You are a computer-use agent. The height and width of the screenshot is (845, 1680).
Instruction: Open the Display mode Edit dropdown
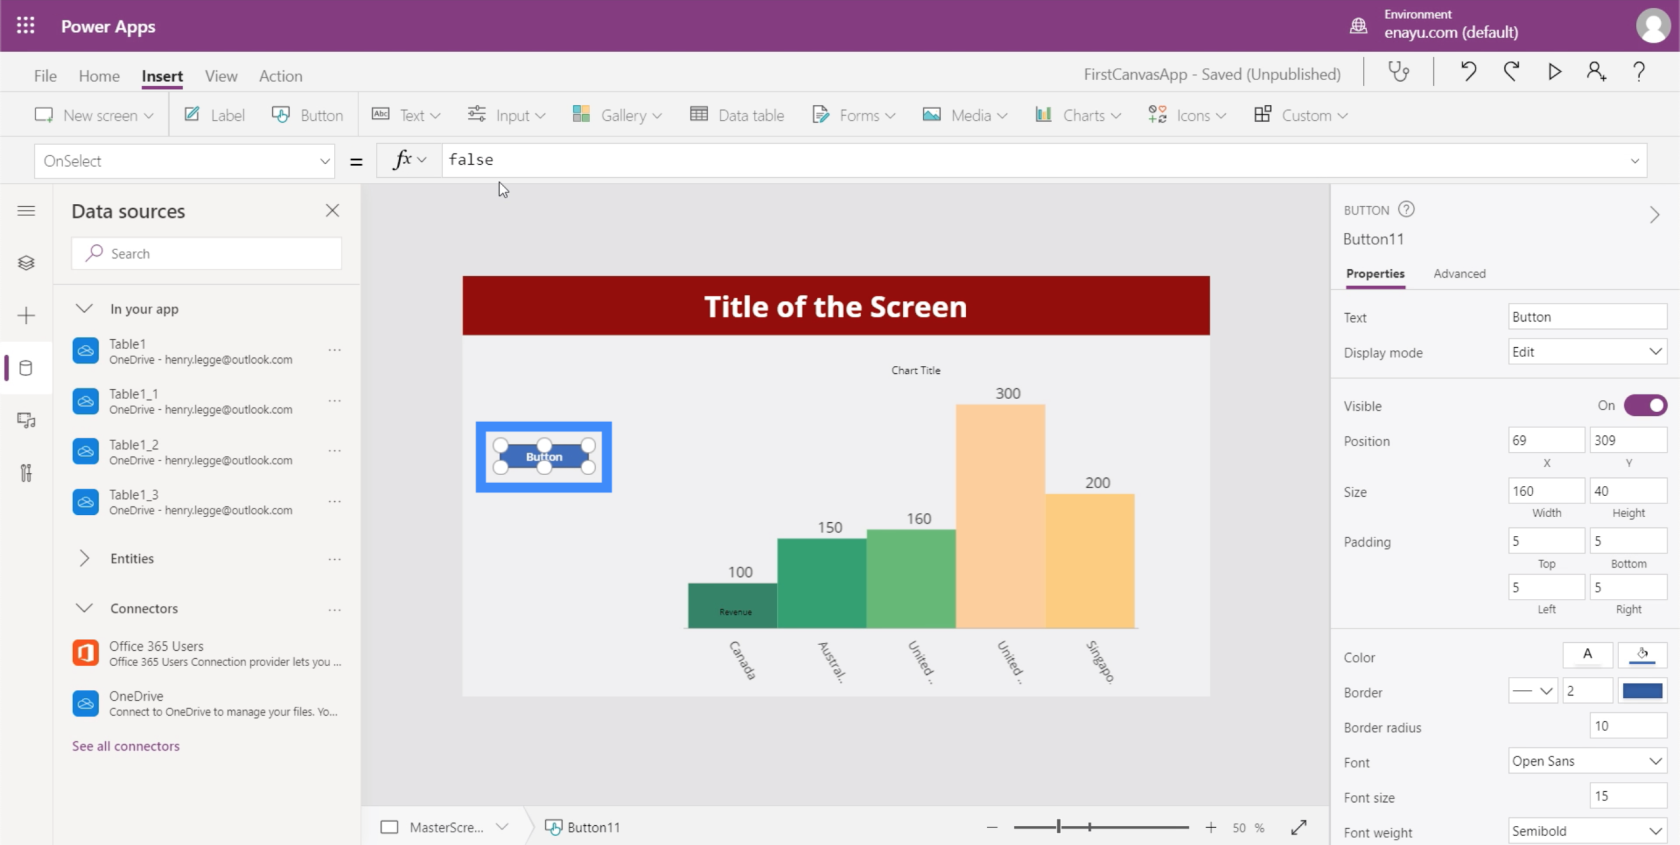tap(1587, 352)
